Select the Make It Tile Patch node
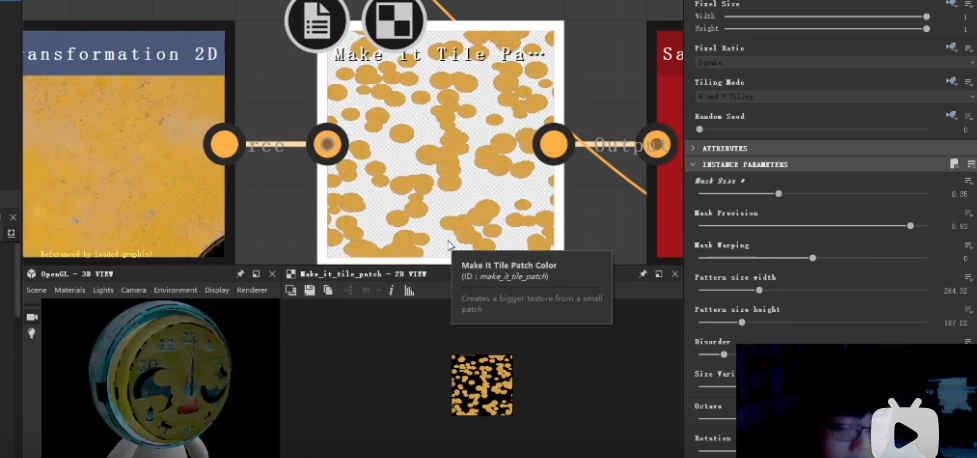 click(441, 142)
